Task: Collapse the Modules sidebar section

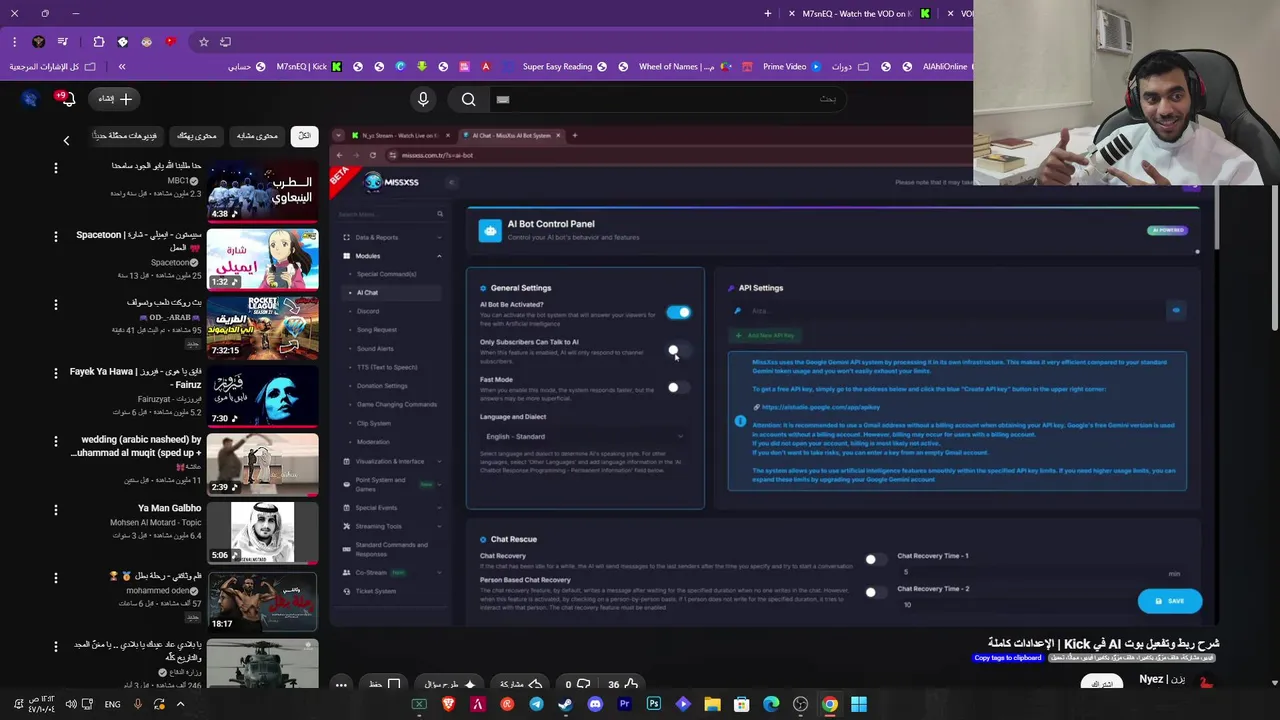Action: tap(390, 256)
